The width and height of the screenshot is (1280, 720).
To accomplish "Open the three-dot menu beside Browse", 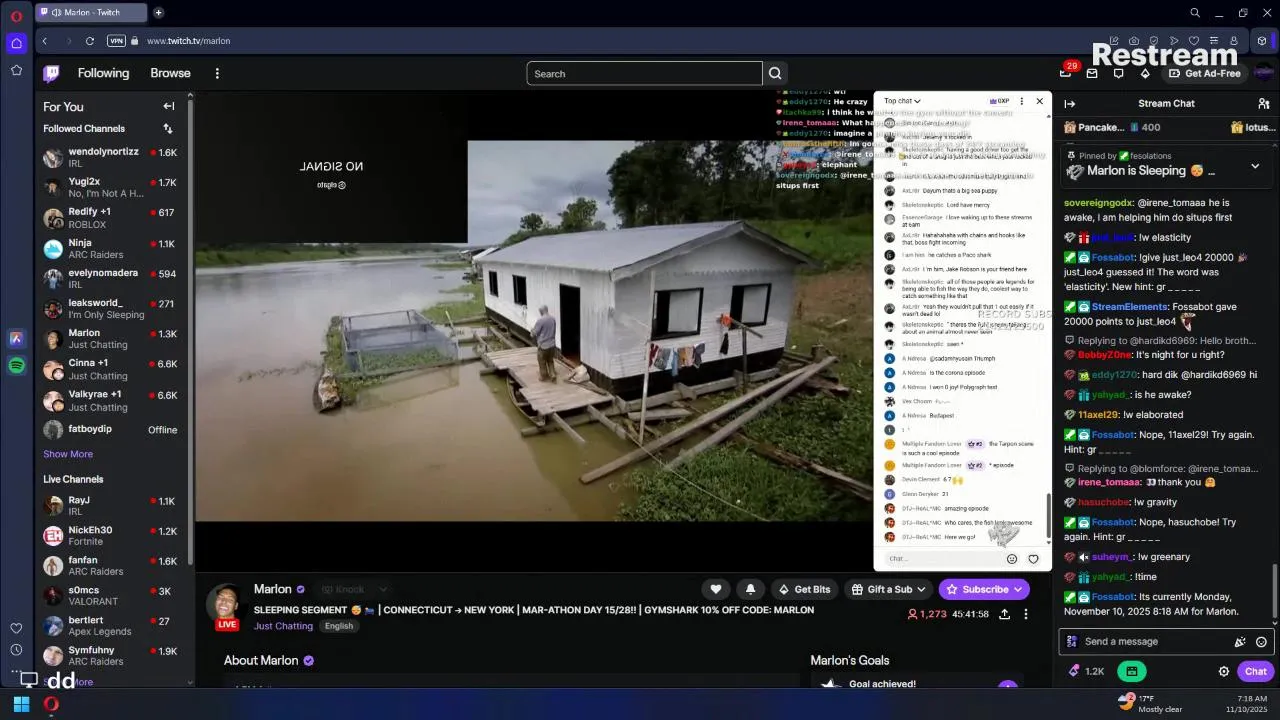I will 217,73.
